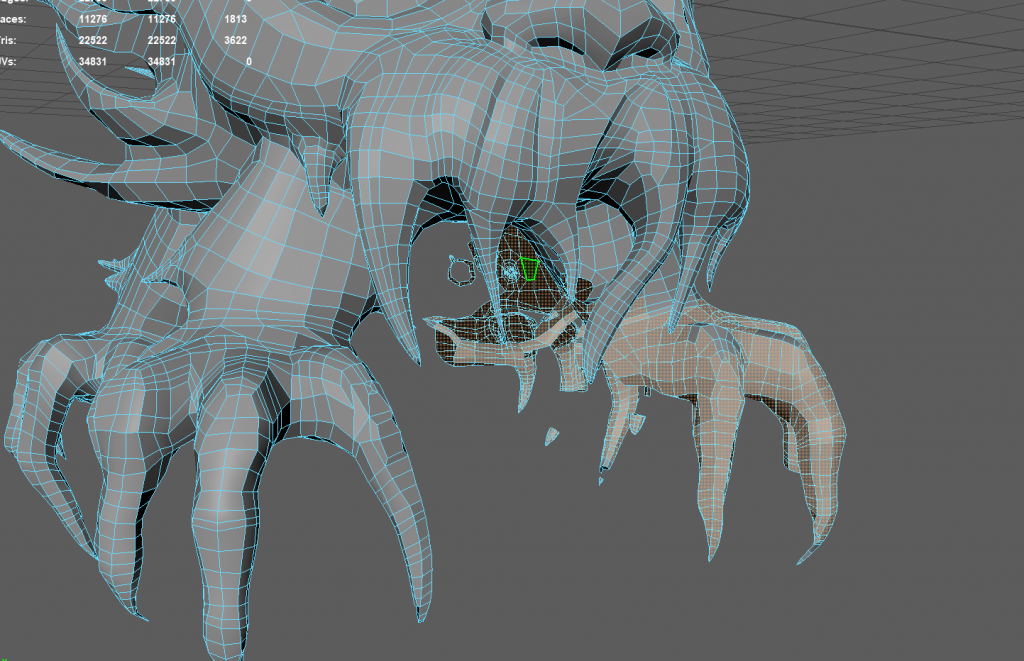Click the circular edge pole beside the green face
1024x661 pixels.
(508, 270)
